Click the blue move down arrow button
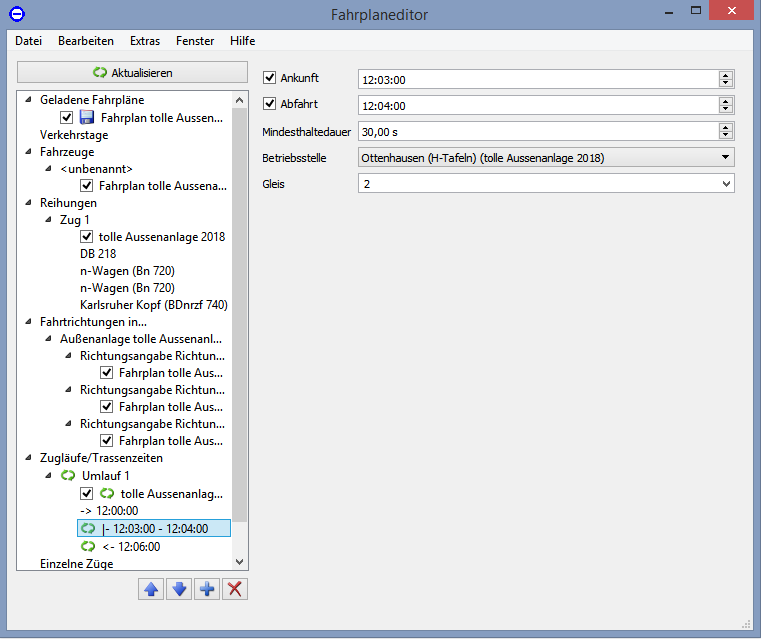The width and height of the screenshot is (761, 639). (179, 588)
